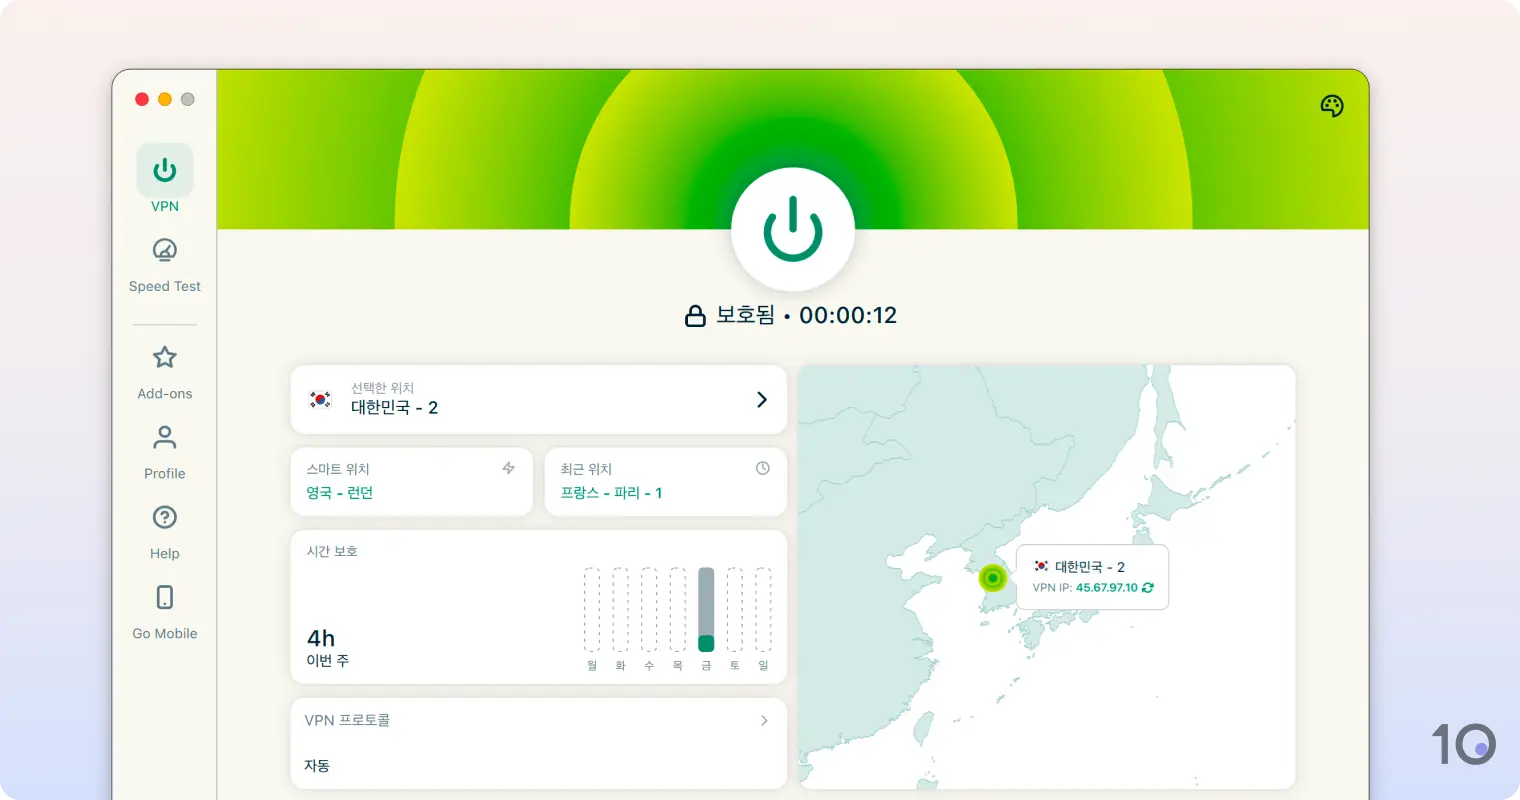The height and width of the screenshot is (800, 1520).
Task: Click the clock icon on 최근 위치 card
Action: coord(763,467)
